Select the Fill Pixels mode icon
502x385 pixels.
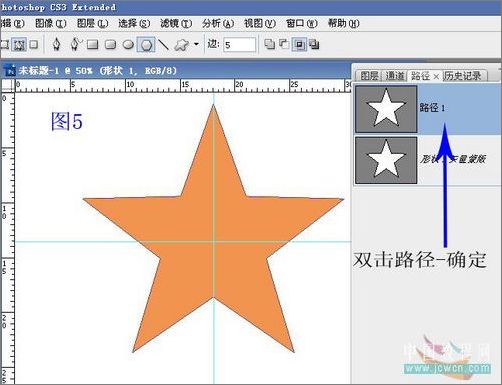[x=34, y=44]
